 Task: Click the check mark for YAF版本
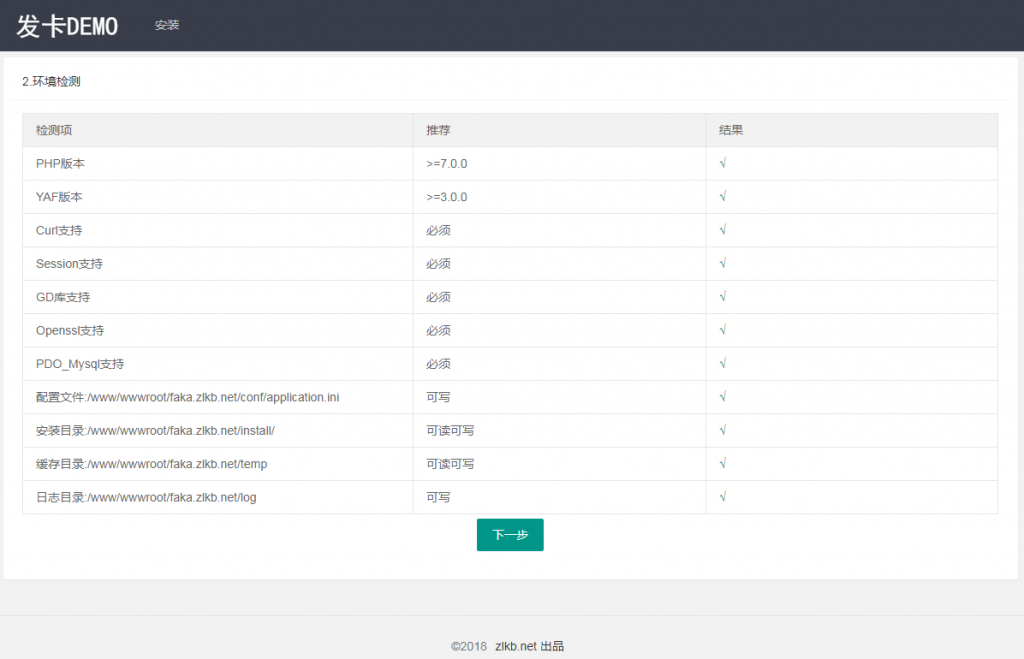point(723,196)
